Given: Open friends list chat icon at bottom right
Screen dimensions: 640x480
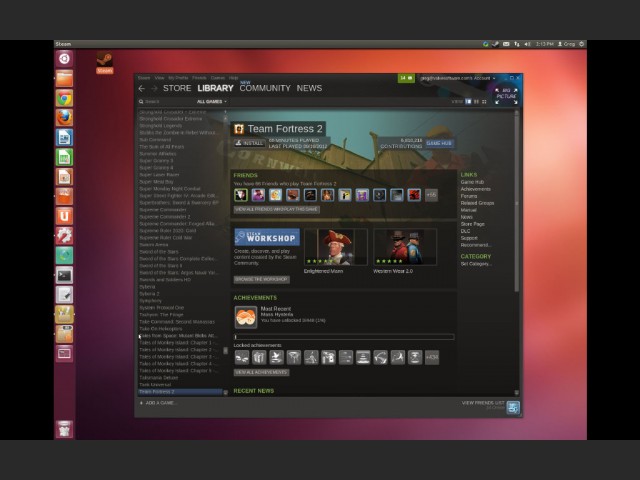Looking at the screenshot, I should click(513, 407).
